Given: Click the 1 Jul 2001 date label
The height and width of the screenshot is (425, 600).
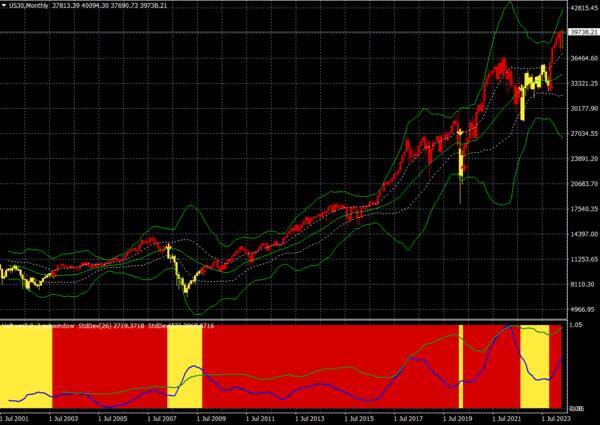Looking at the screenshot, I should click(x=15, y=419).
